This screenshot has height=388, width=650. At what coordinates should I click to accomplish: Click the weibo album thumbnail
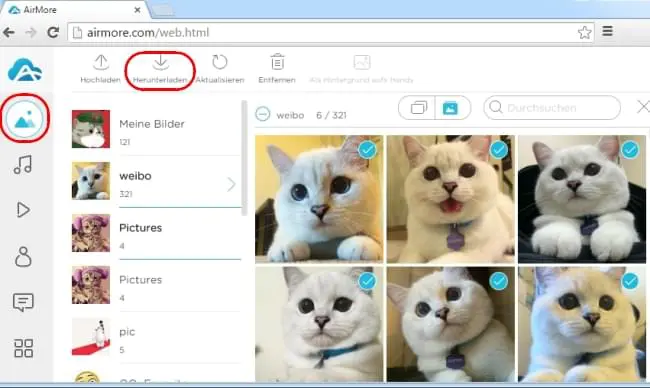(x=91, y=181)
